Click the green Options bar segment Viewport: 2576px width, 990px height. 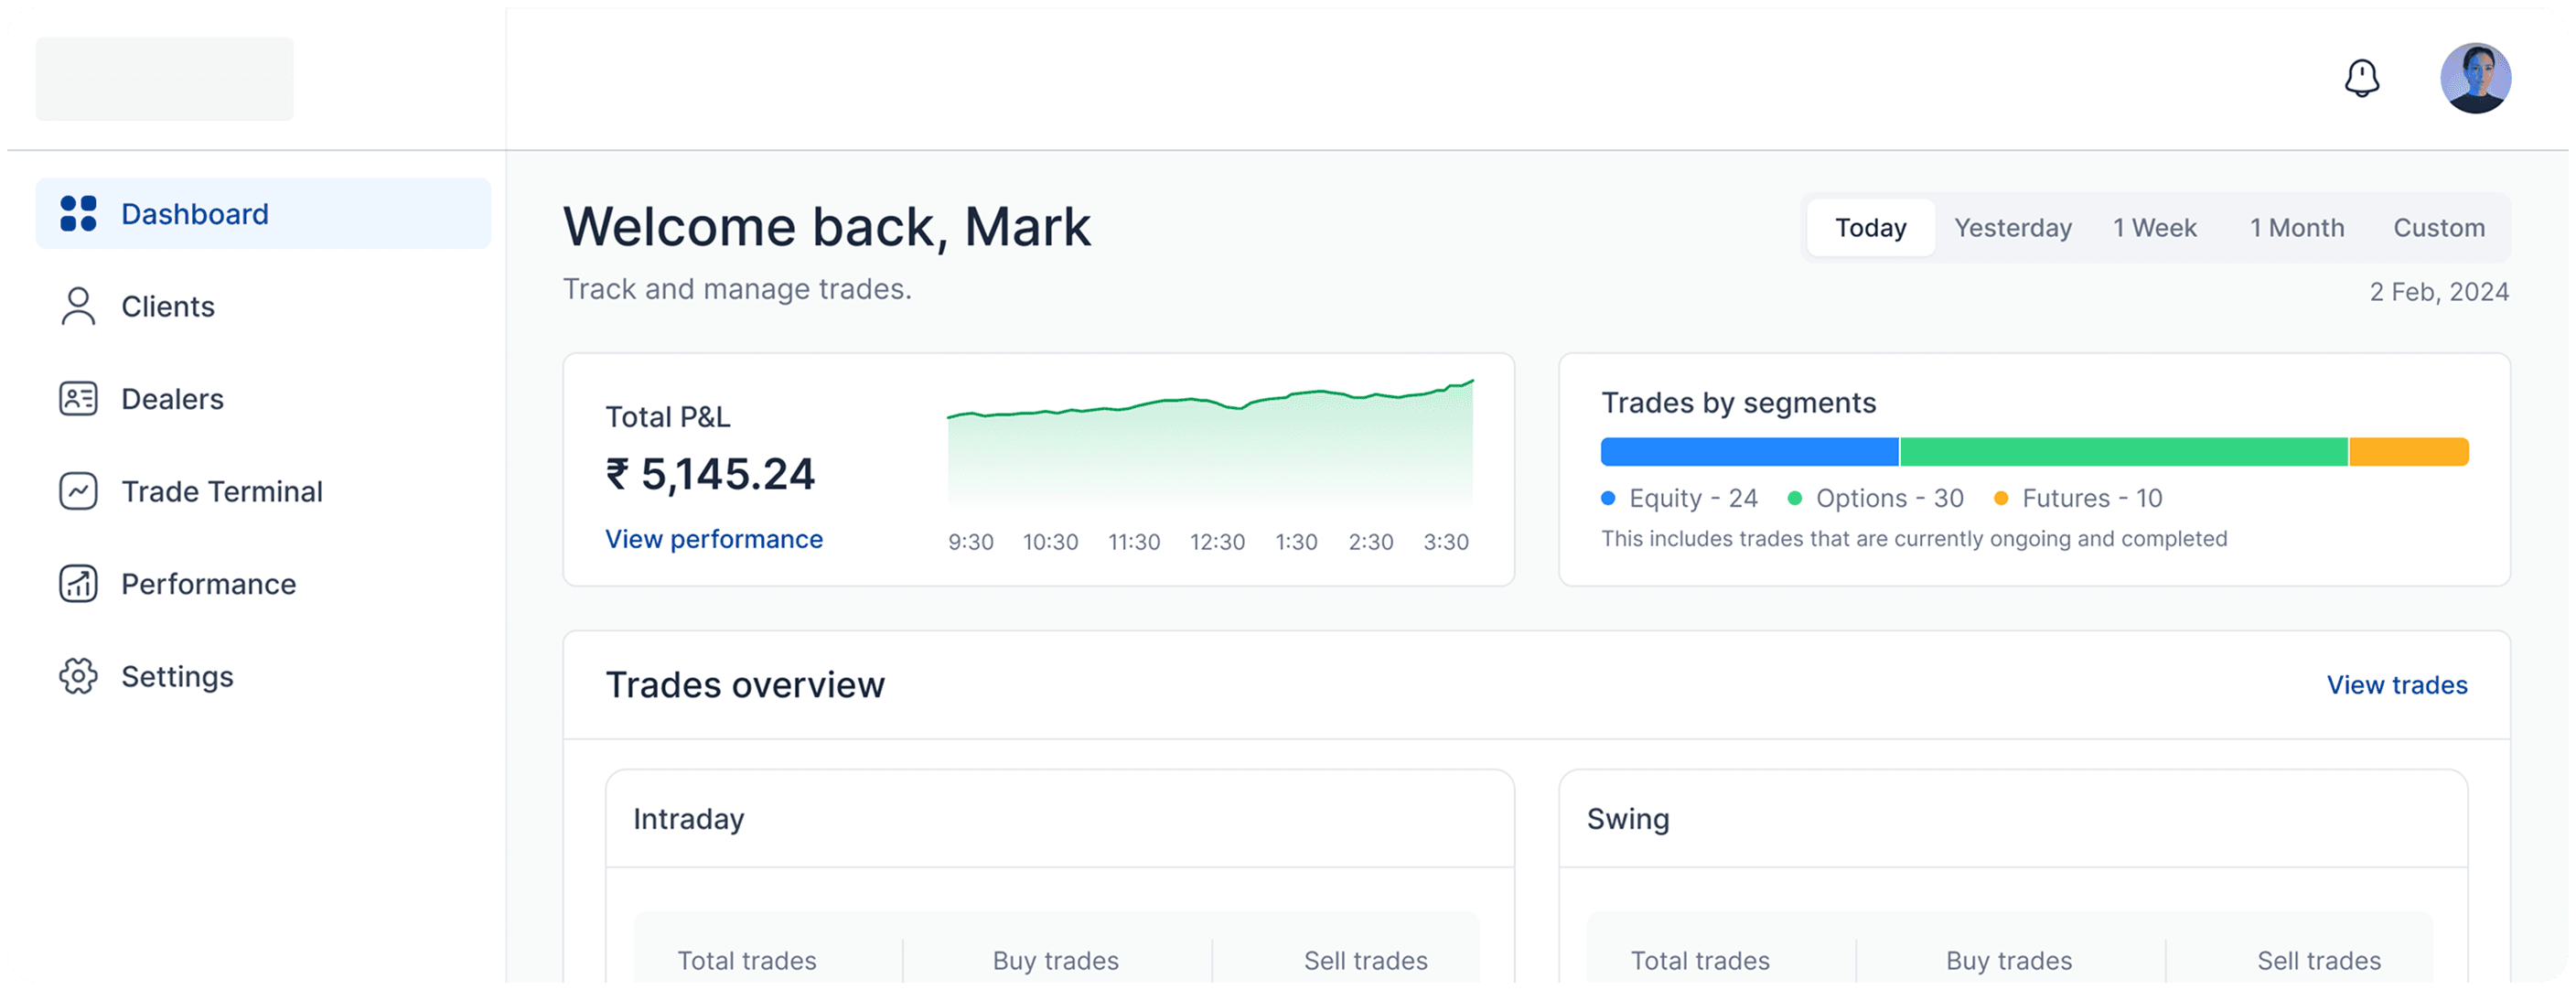[2123, 452]
